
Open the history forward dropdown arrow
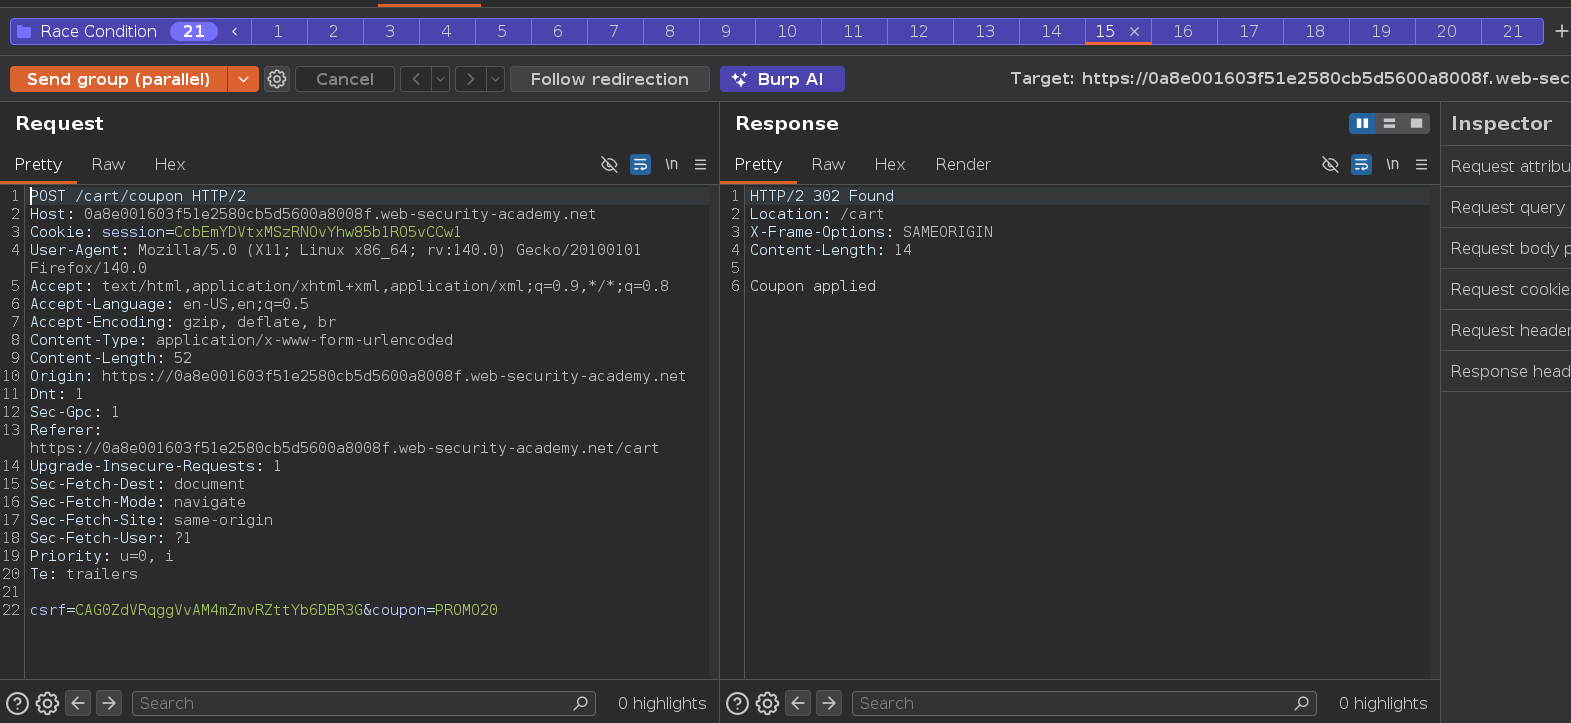pos(495,79)
